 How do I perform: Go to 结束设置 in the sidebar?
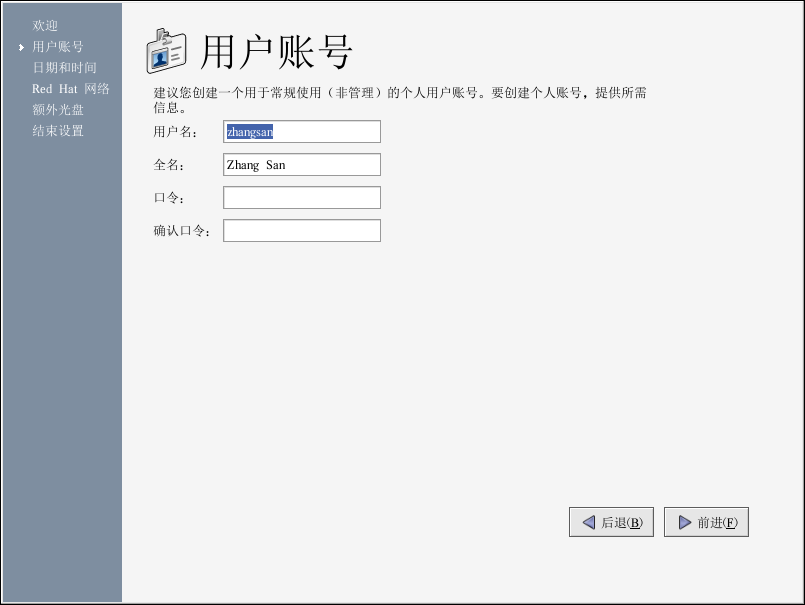point(57,131)
